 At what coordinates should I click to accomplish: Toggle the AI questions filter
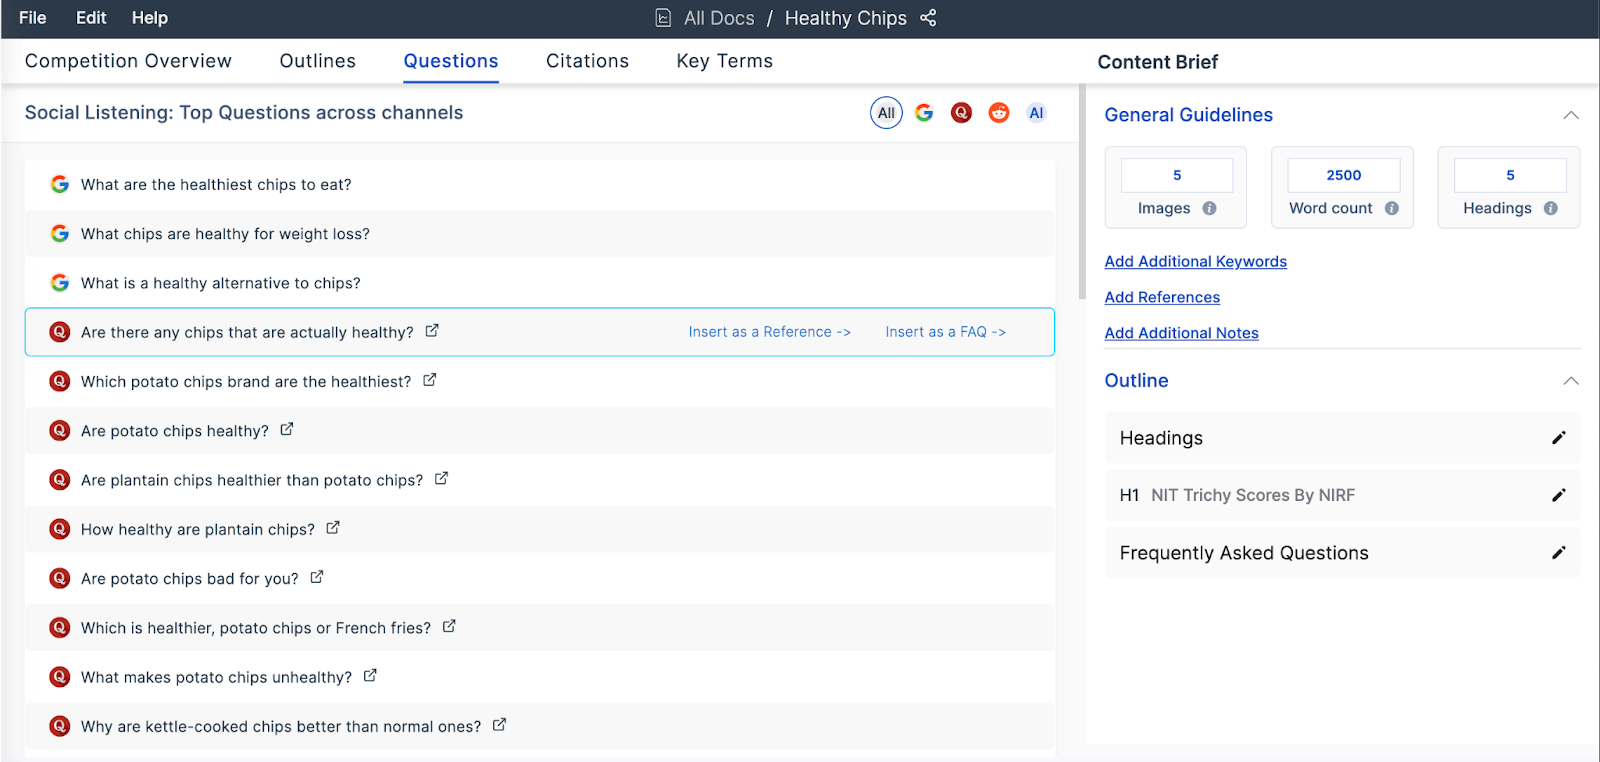point(1036,113)
